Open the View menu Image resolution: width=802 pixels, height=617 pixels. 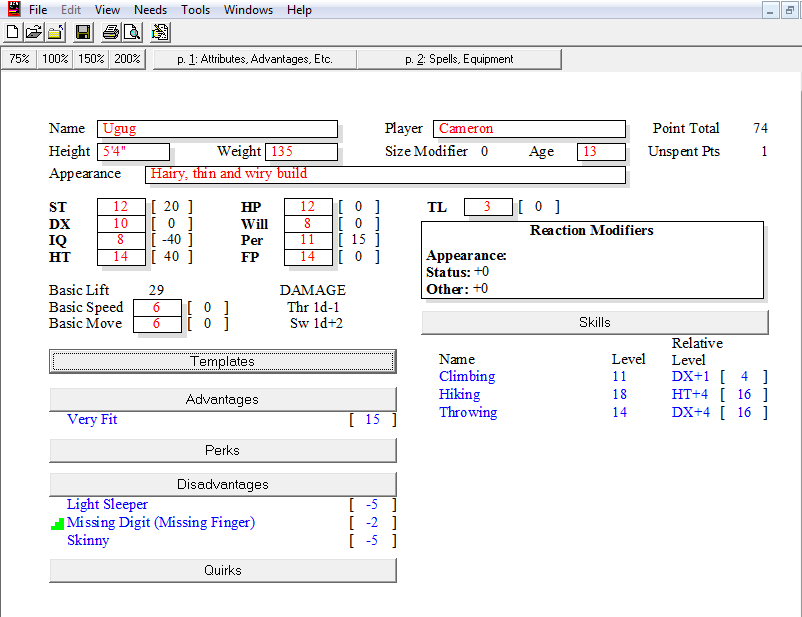[107, 10]
